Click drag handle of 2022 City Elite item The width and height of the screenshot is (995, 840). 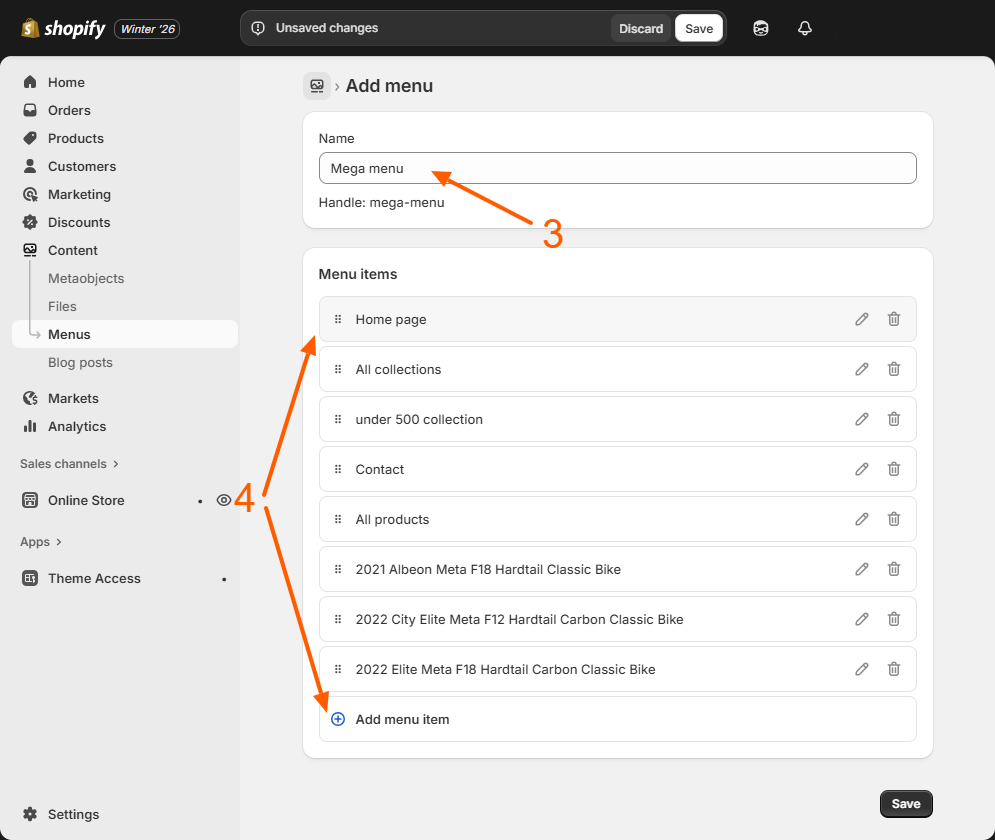coord(338,619)
